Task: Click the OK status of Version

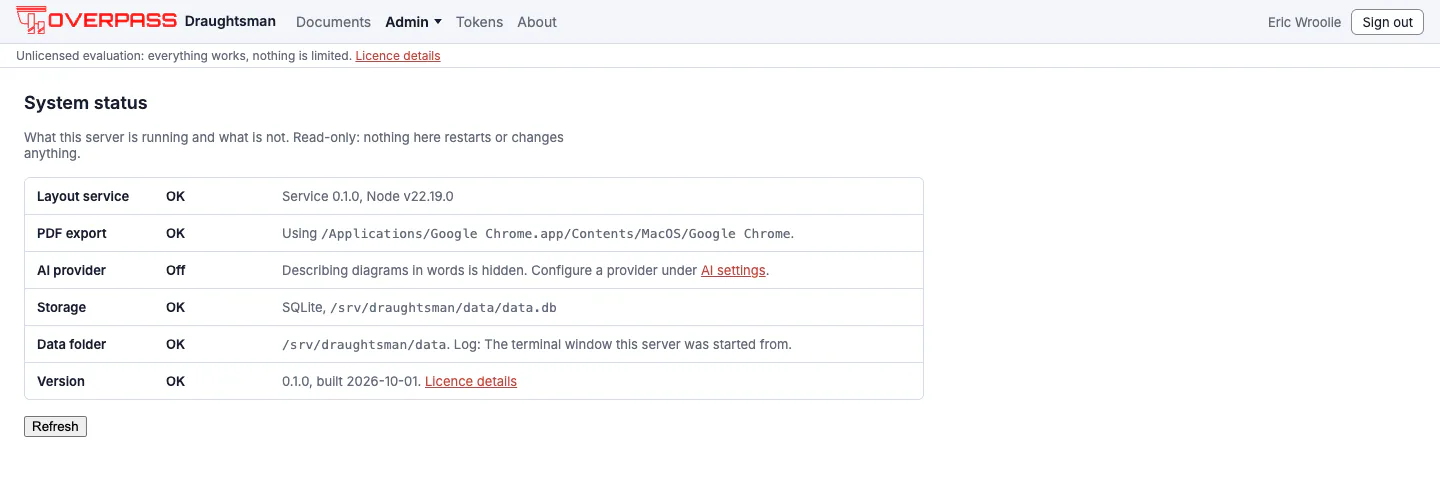Action: click(176, 381)
